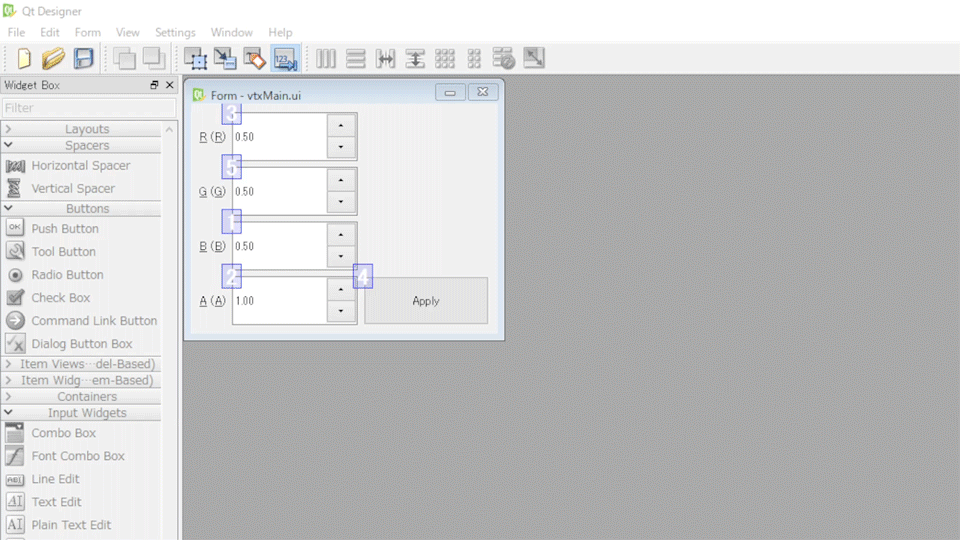Click the Widget Box filter field

[x=88, y=108]
